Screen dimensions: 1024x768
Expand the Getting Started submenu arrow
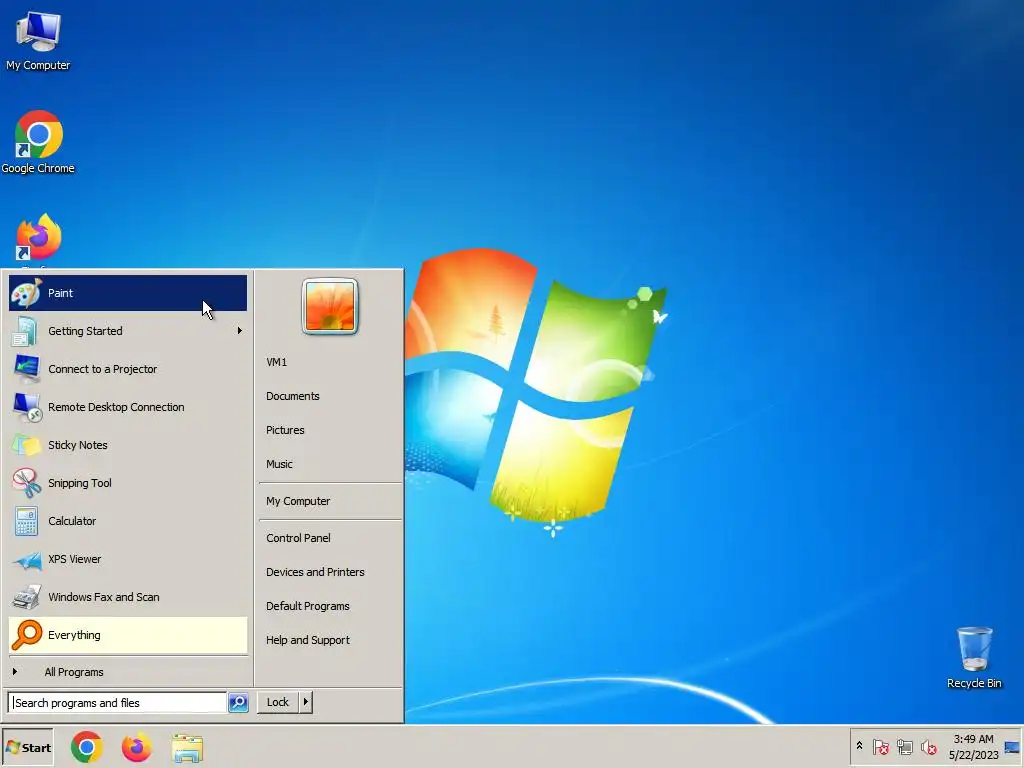point(240,331)
